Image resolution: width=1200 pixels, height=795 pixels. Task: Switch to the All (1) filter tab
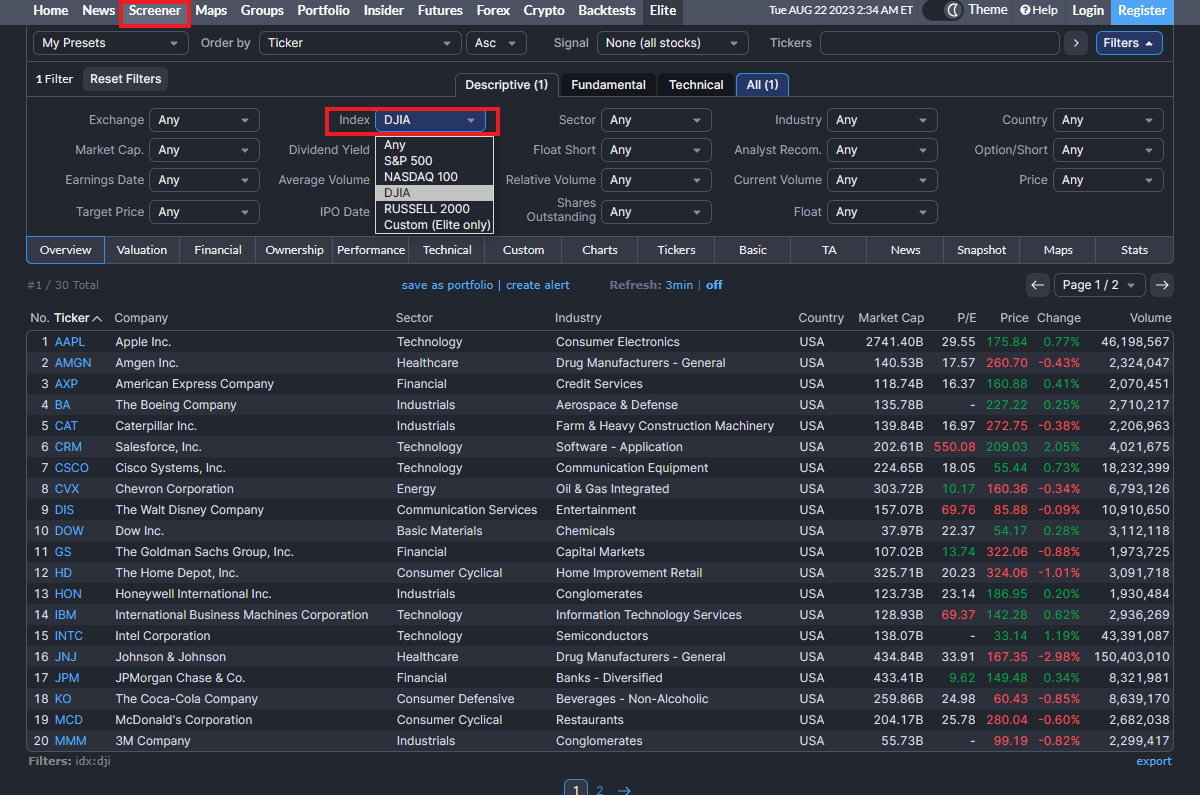tap(762, 85)
